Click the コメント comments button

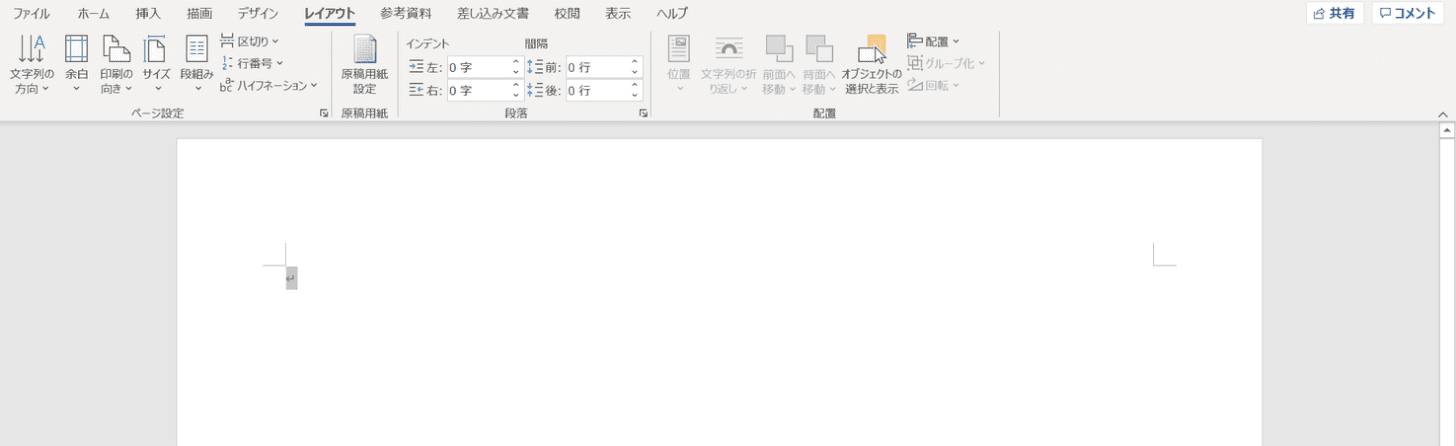1407,13
